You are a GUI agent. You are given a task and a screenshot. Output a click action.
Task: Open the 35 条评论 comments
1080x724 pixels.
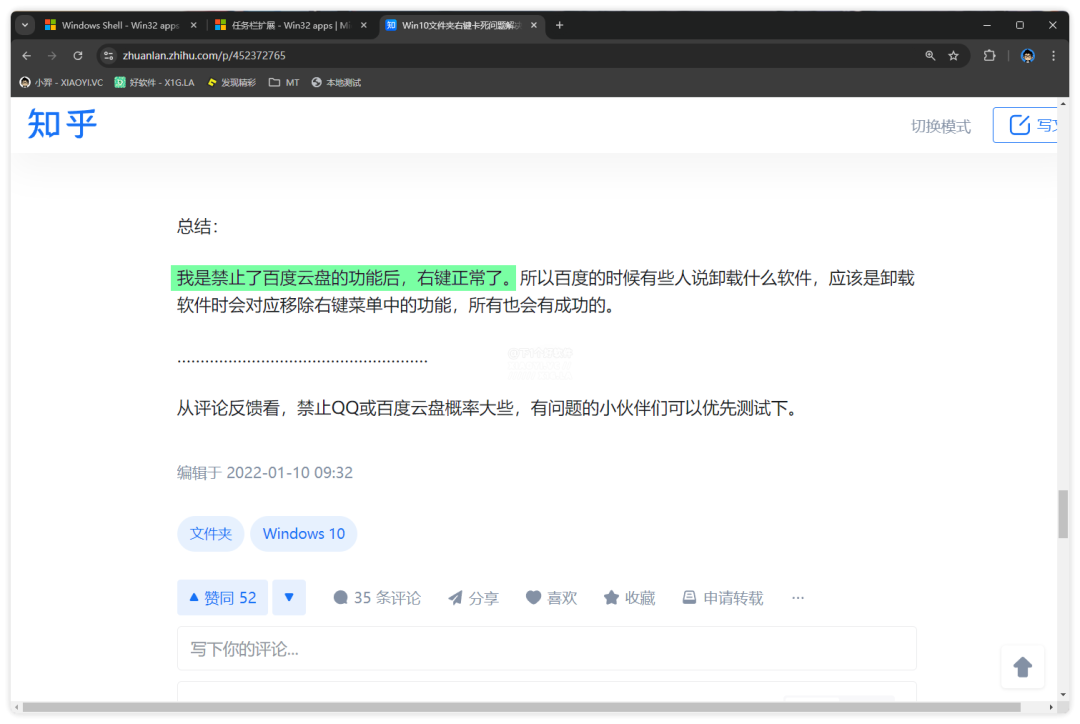pos(377,598)
